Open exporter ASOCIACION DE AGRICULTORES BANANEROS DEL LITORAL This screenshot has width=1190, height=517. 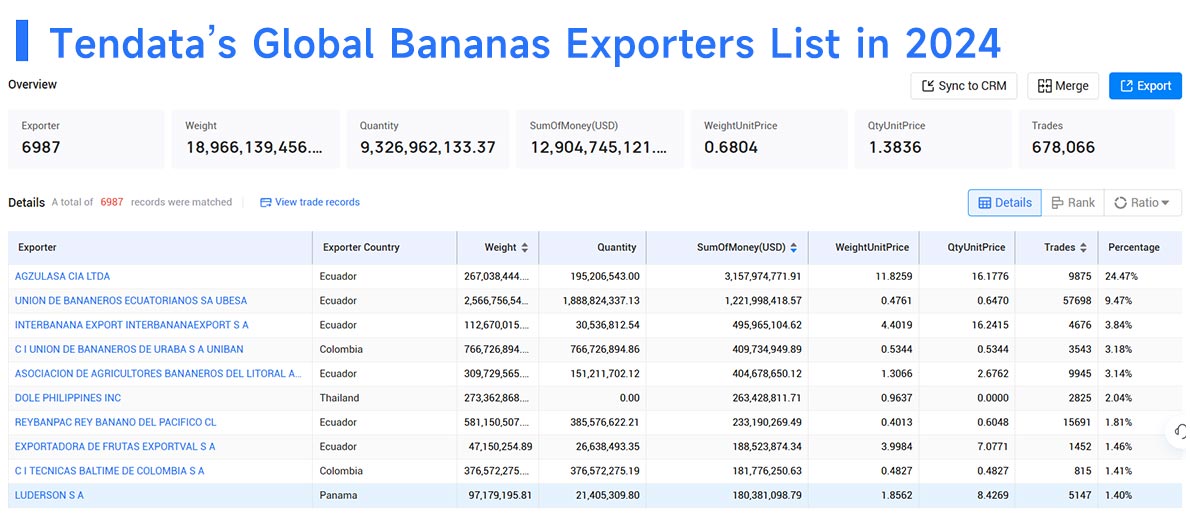158,374
